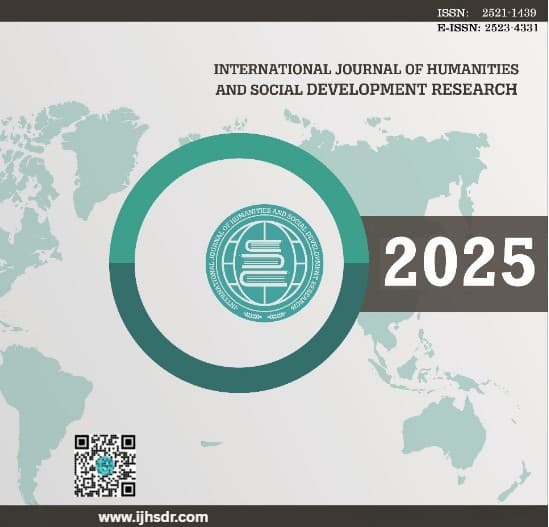Click the E-ISSN 2523-4331 text
This screenshot has width=549, height=527.
488,28
